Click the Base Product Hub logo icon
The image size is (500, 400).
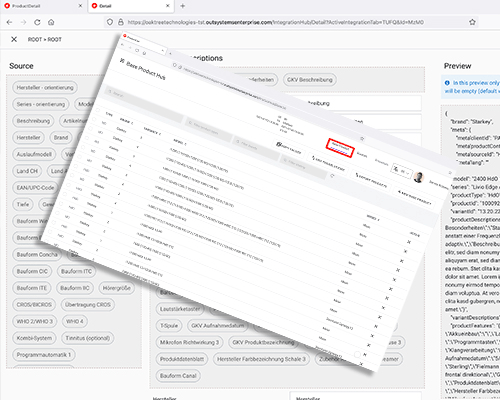(122, 60)
